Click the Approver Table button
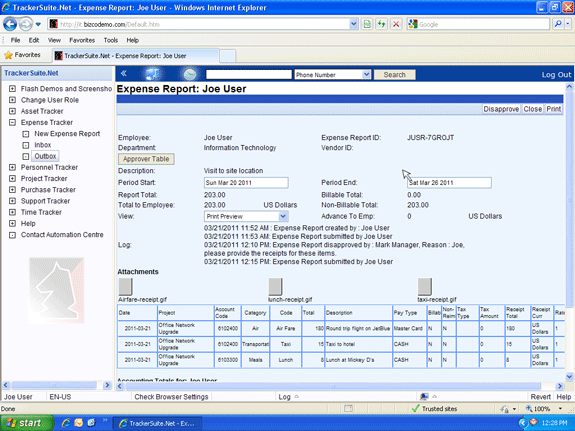 coord(146,159)
